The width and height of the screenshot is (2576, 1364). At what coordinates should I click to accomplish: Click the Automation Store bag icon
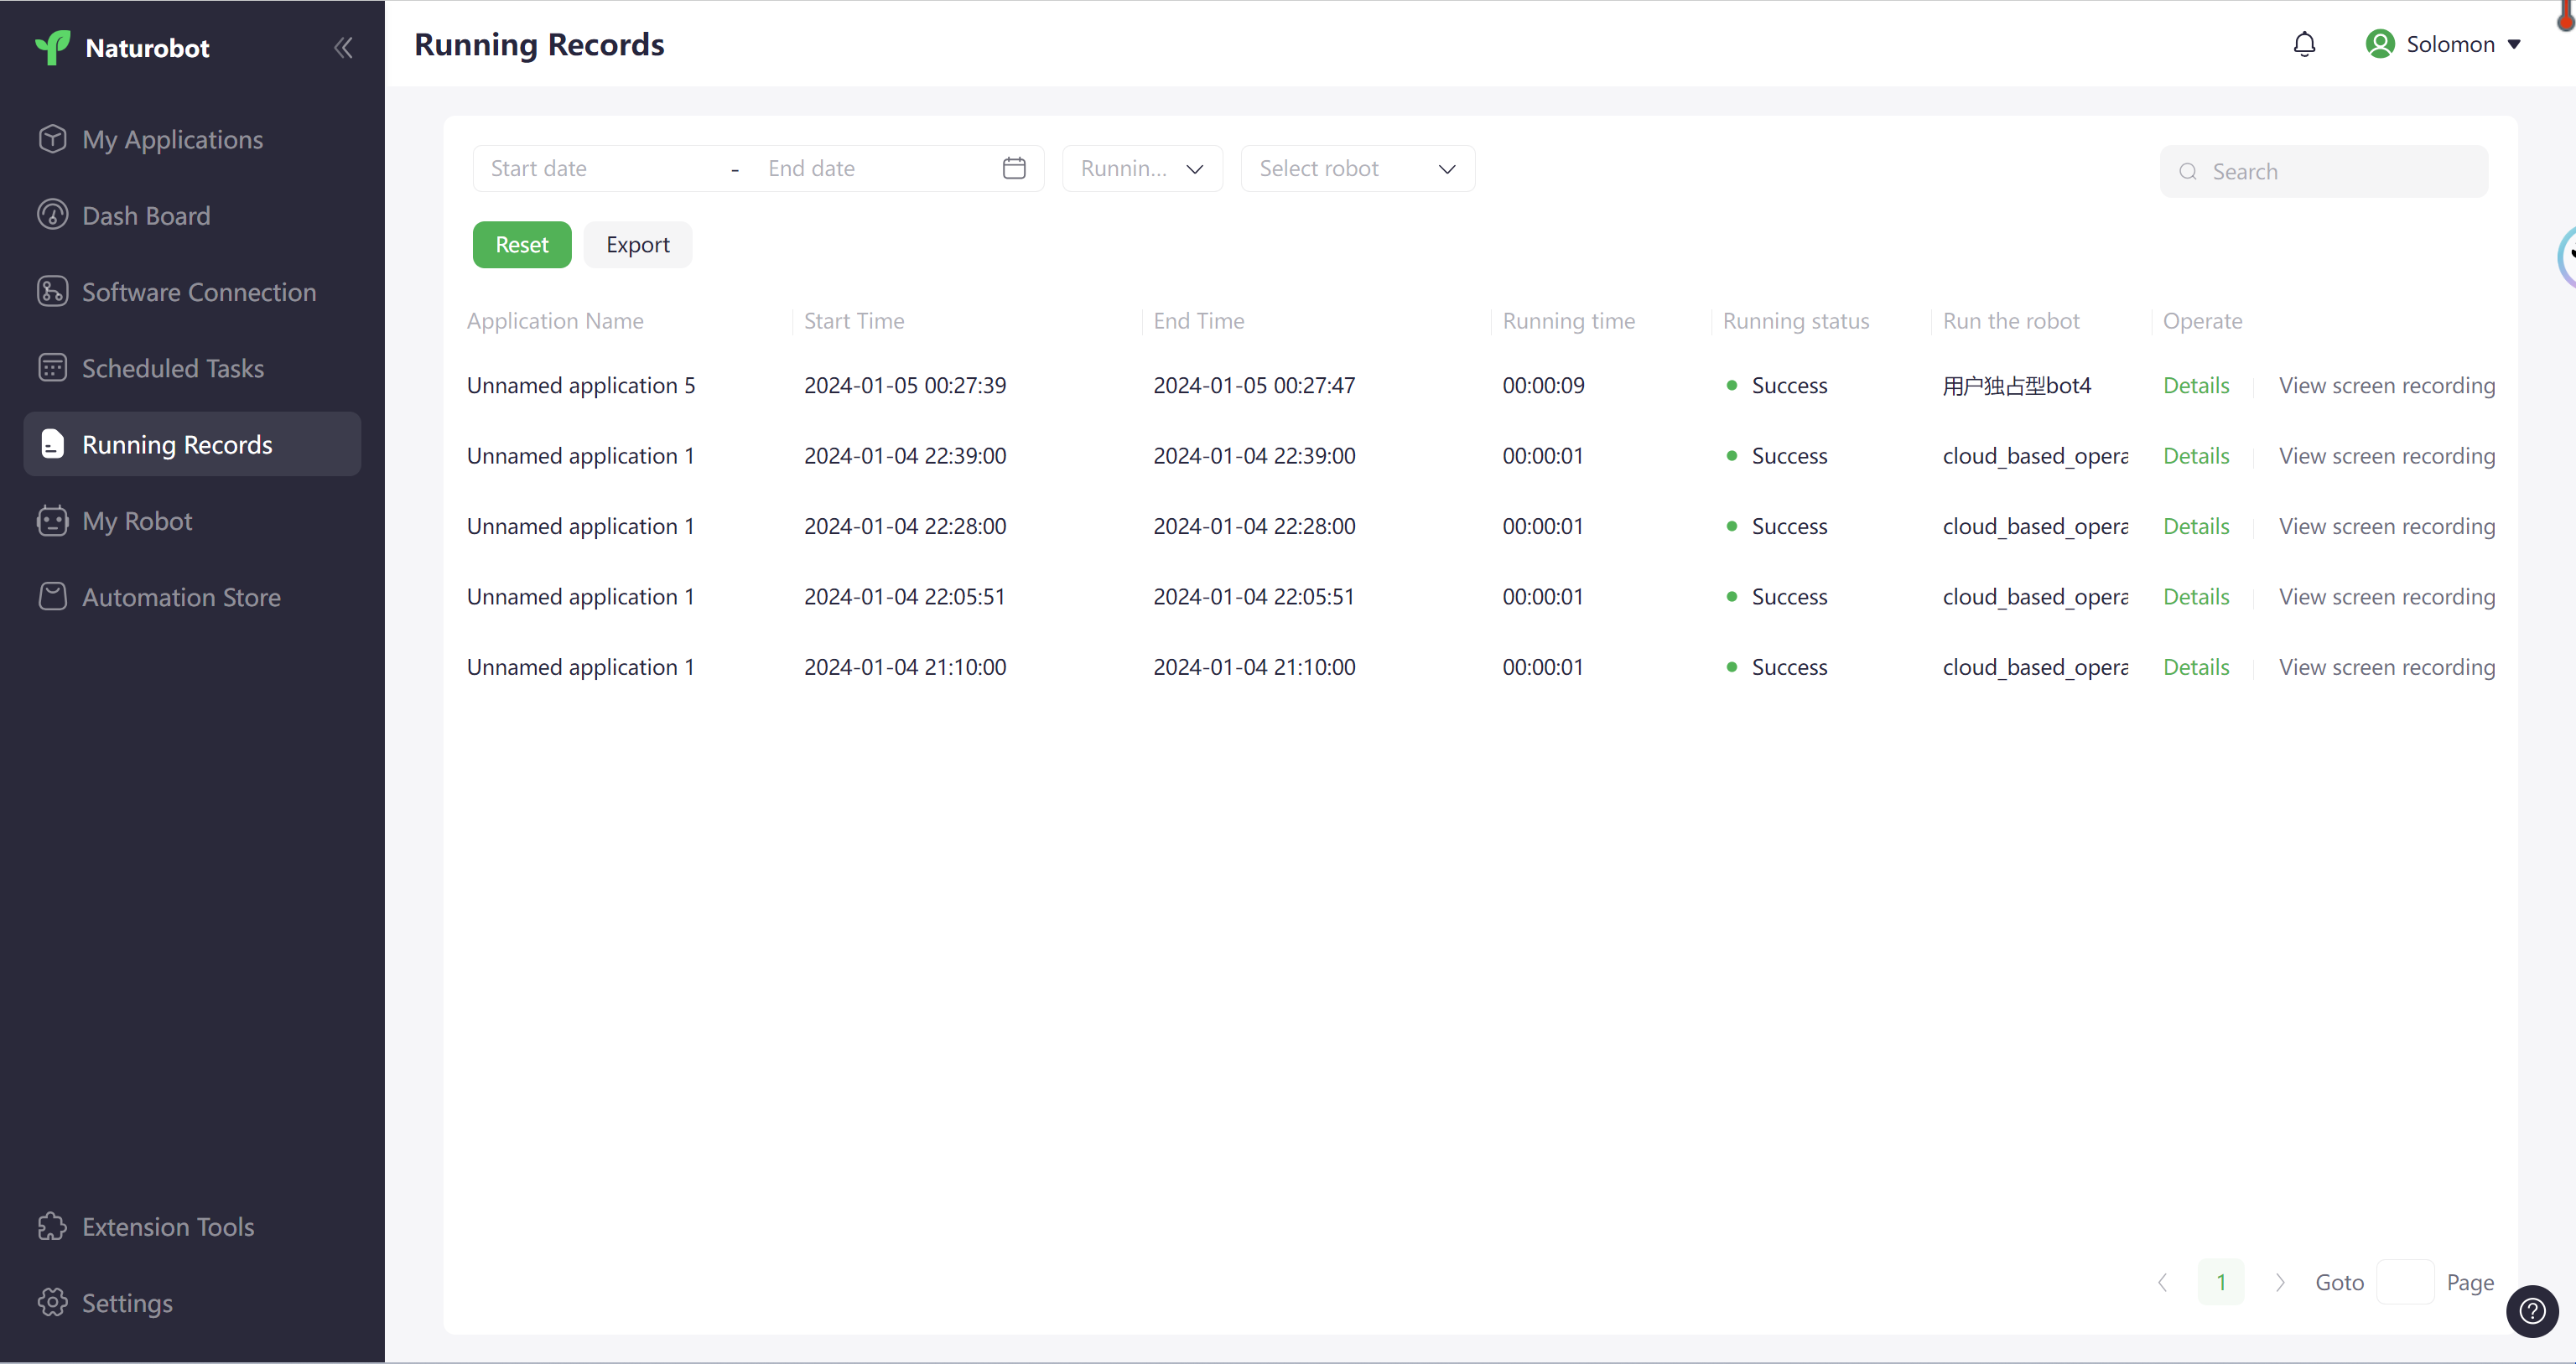pyautogui.click(x=52, y=596)
